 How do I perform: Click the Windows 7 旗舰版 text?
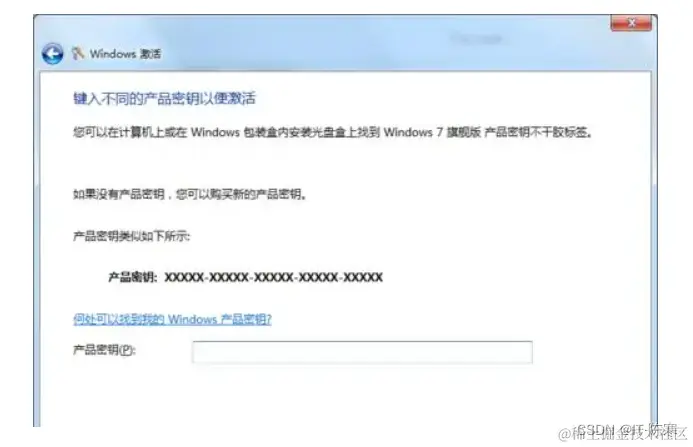tap(432, 132)
